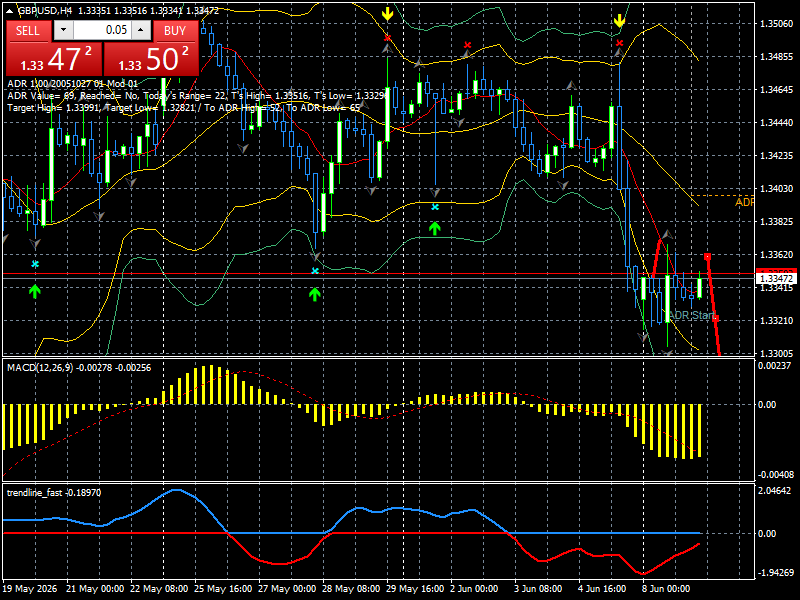Click the buy price tile 1.33 50

[151, 59]
